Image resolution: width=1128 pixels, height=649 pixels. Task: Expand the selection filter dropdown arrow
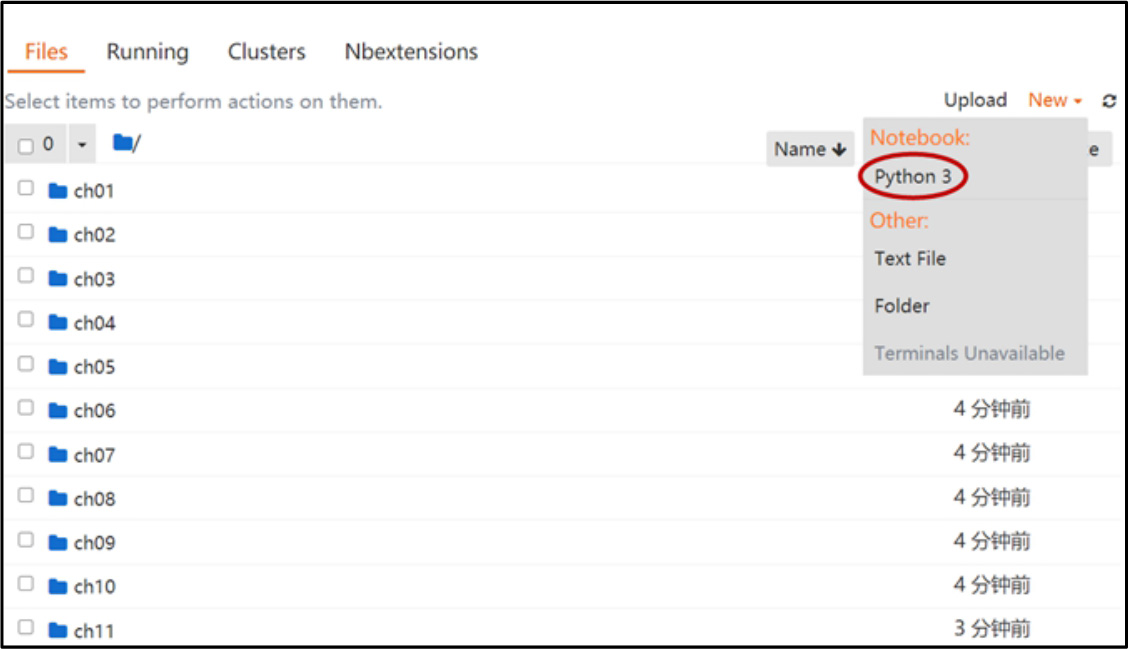[x=82, y=146]
